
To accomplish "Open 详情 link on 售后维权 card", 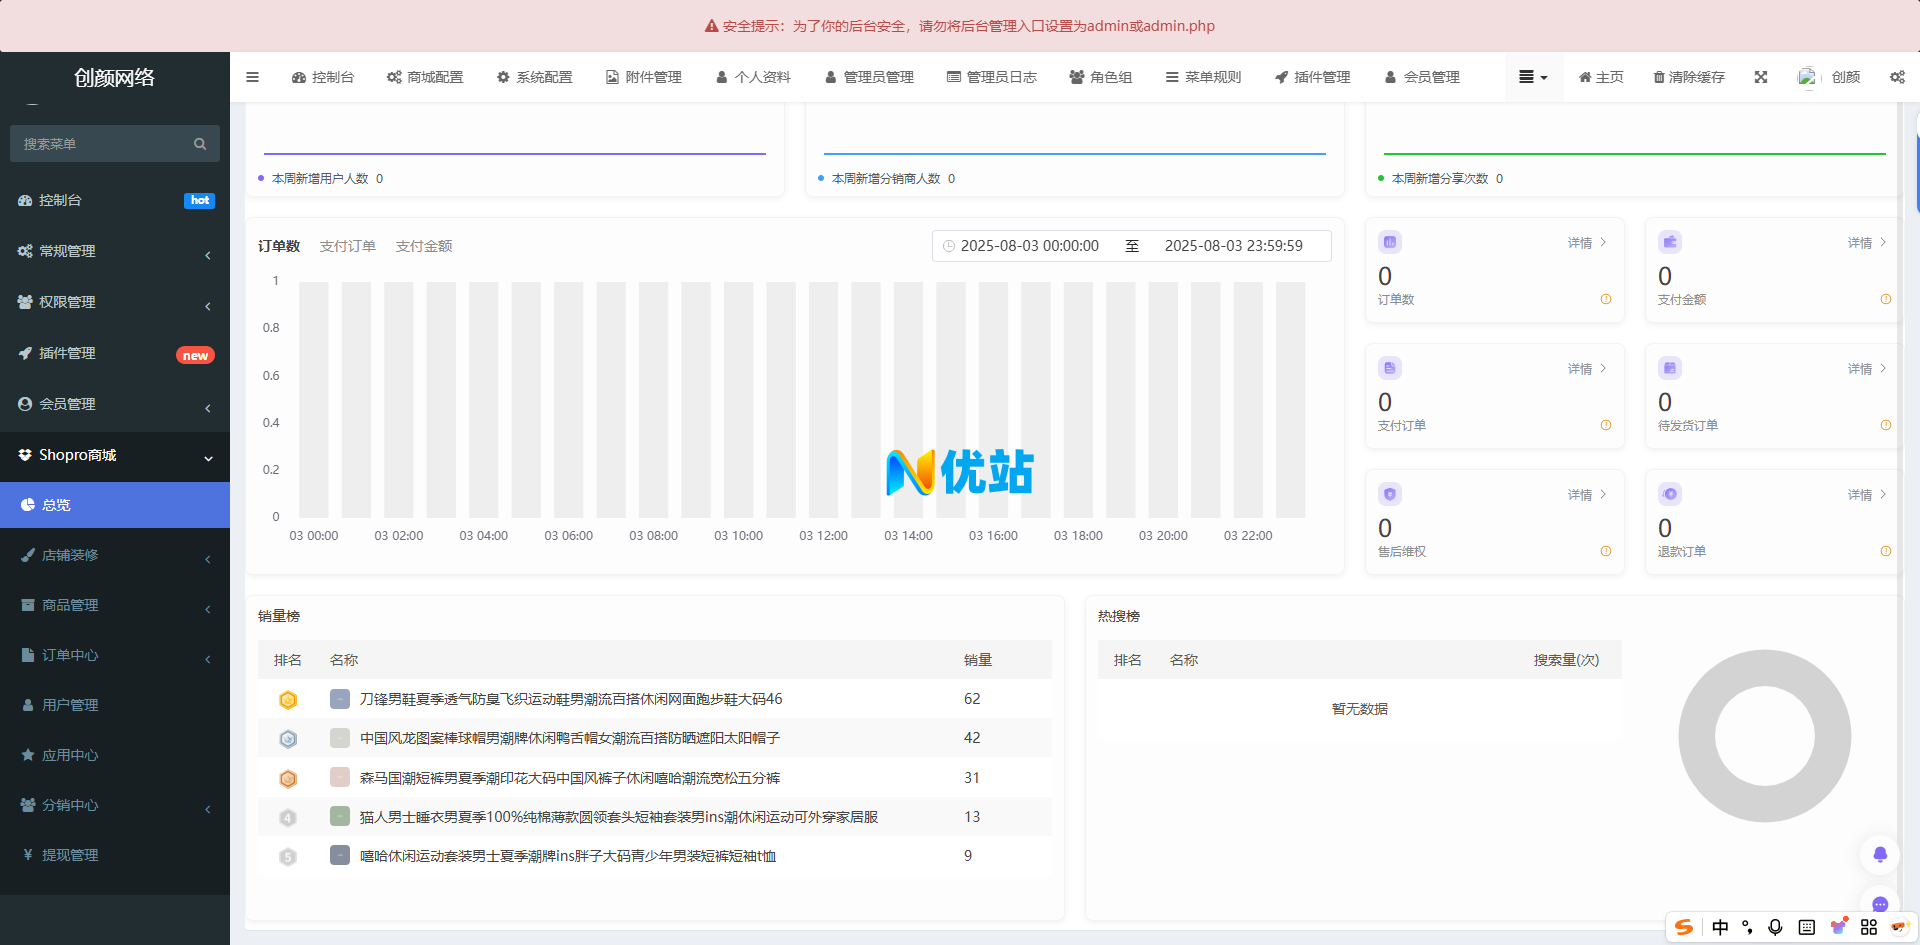I will pyautogui.click(x=1586, y=495).
